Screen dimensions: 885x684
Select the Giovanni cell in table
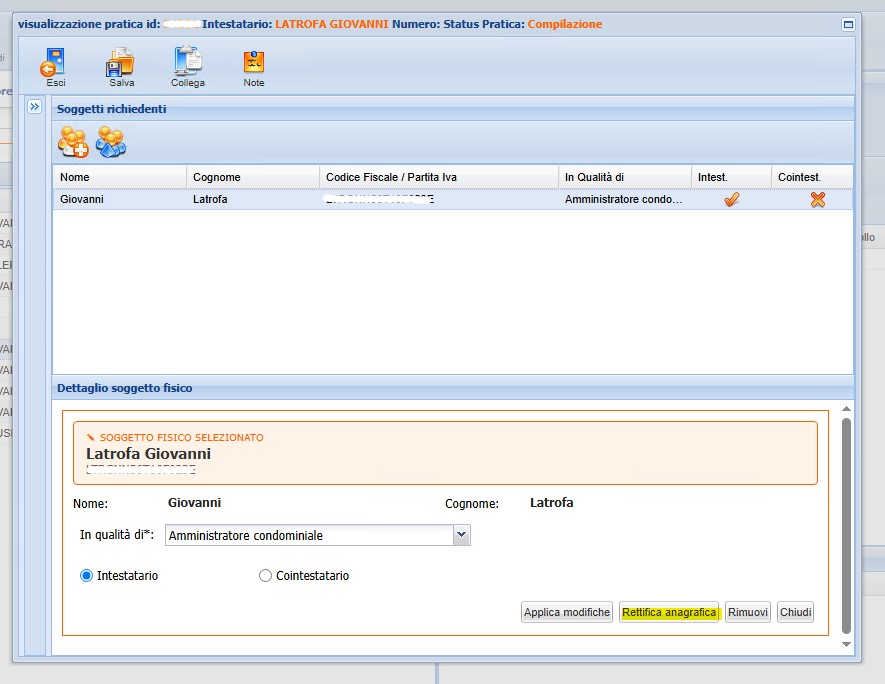[120, 199]
